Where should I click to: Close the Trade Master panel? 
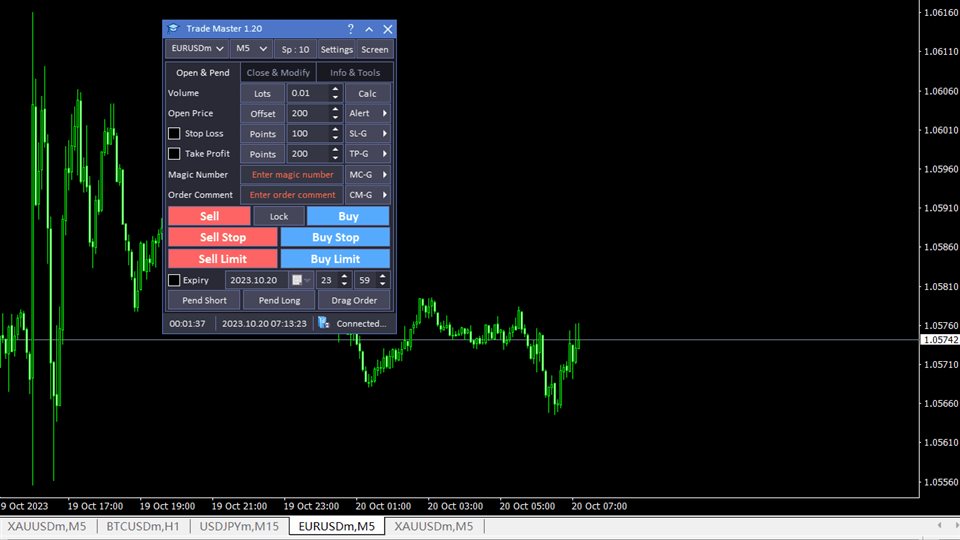[x=388, y=29]
